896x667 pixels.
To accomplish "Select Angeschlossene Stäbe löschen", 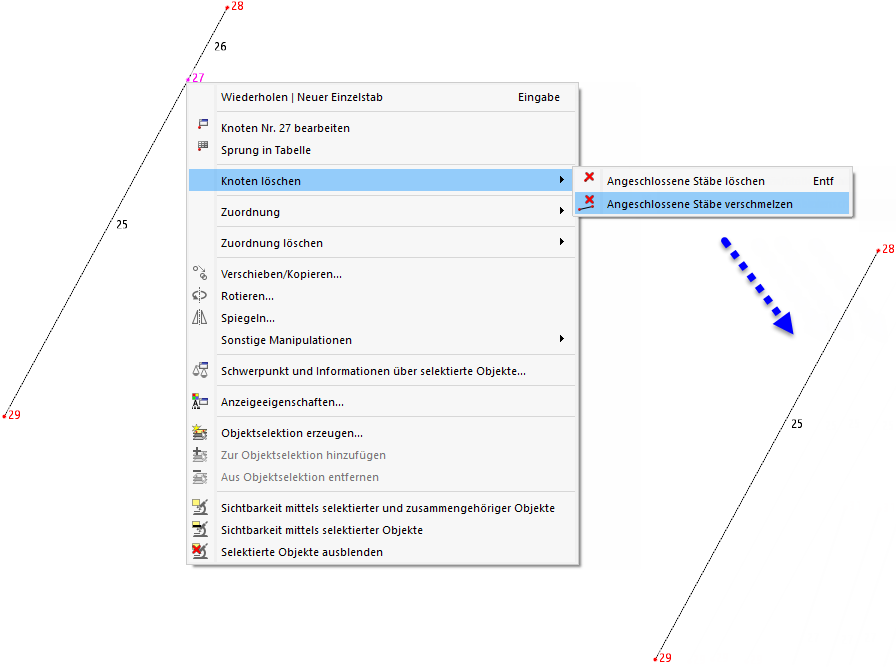I will 712,181.
